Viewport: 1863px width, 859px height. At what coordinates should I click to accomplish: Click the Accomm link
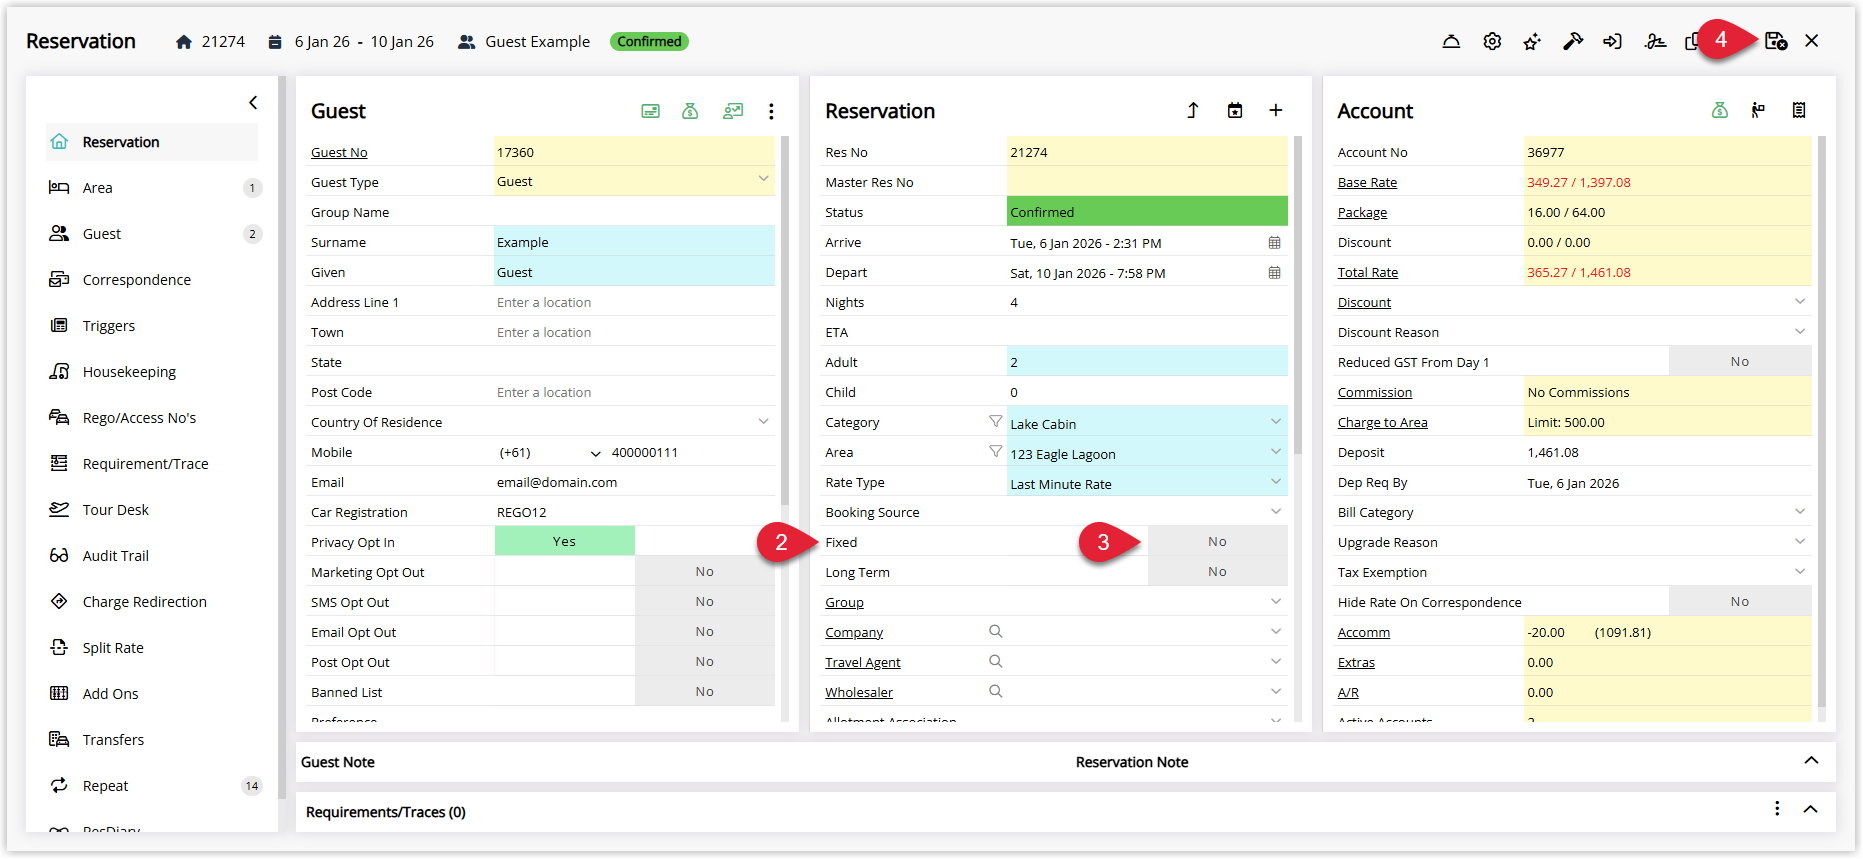(x=1364, y=632)
